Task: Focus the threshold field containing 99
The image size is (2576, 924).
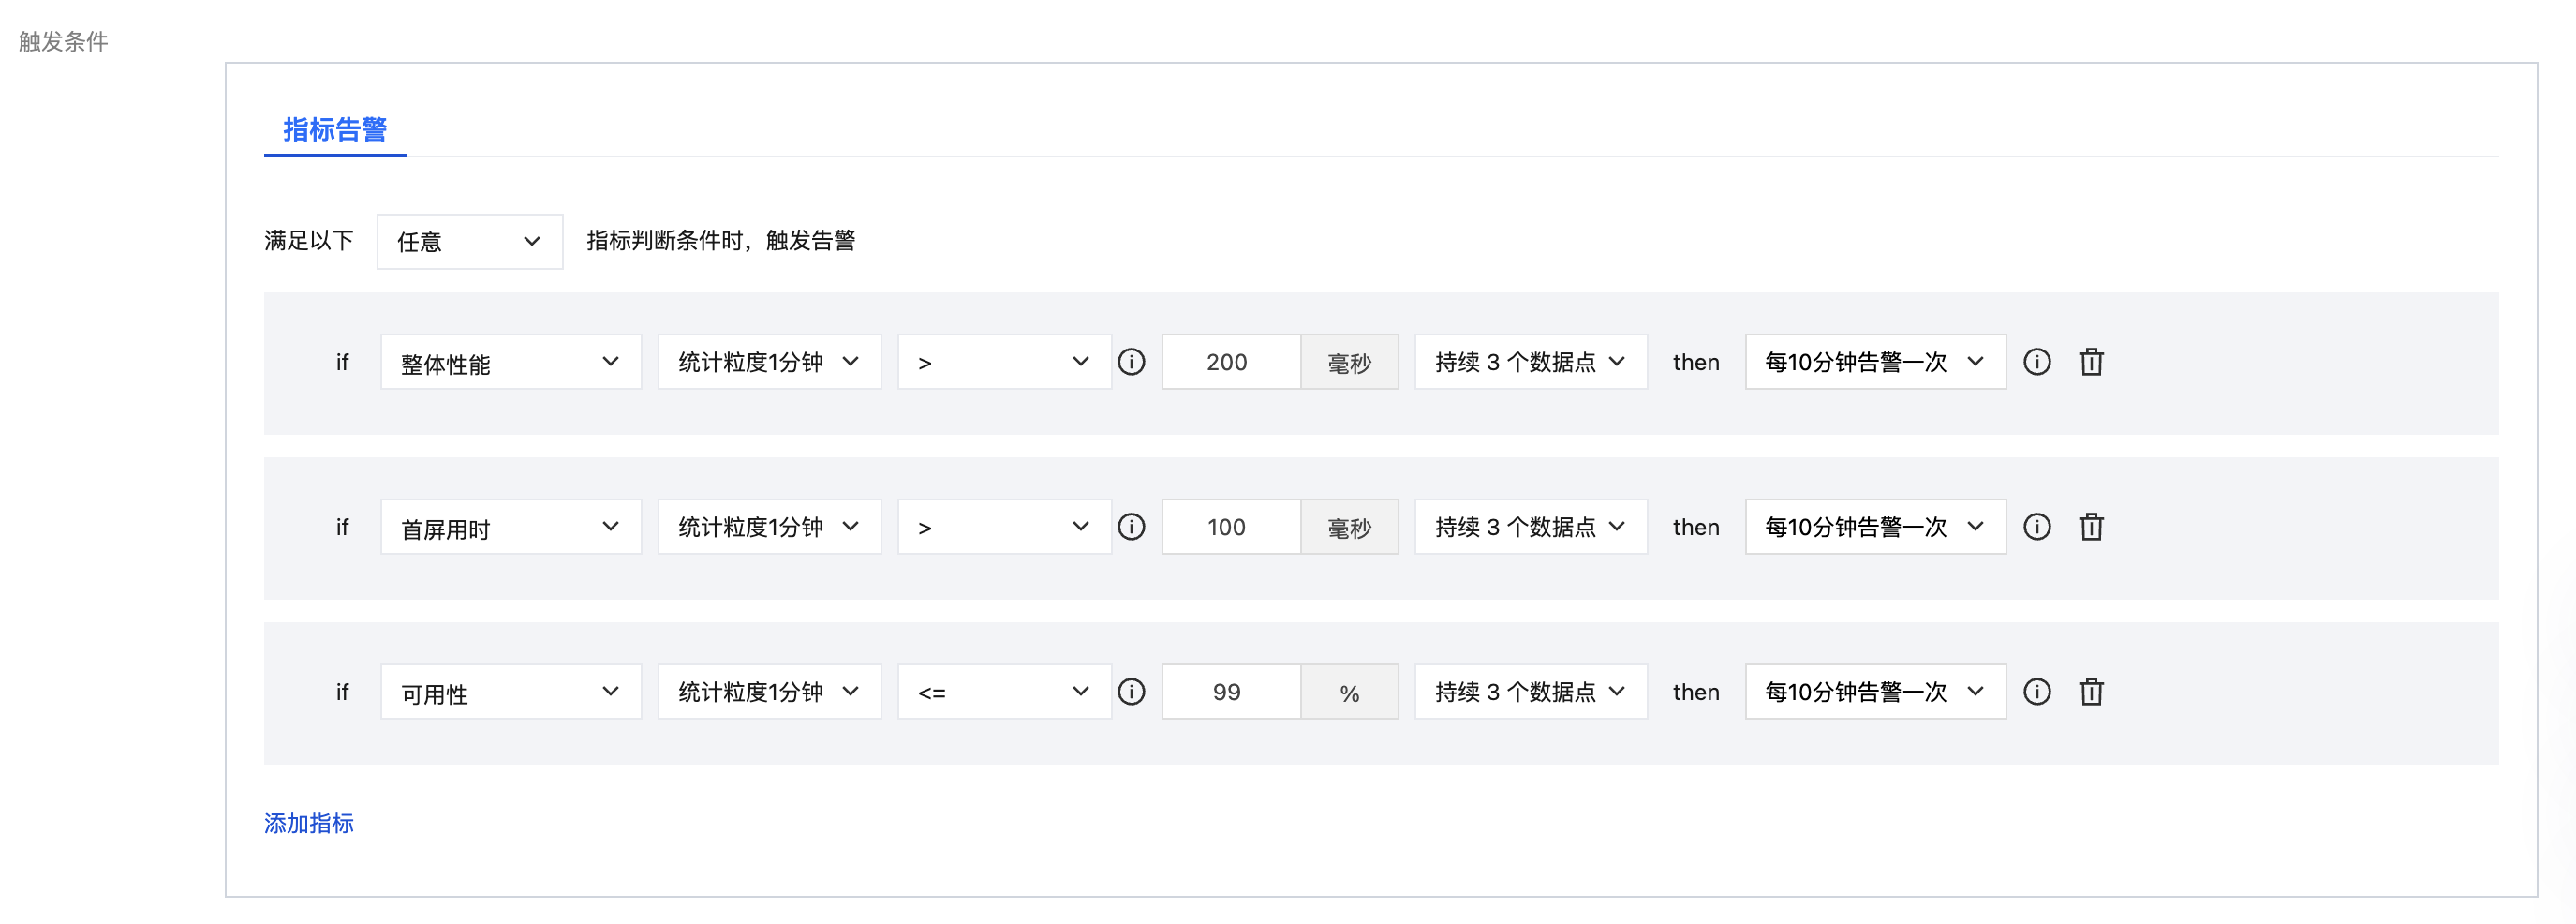Action: tap(1231, 692)
